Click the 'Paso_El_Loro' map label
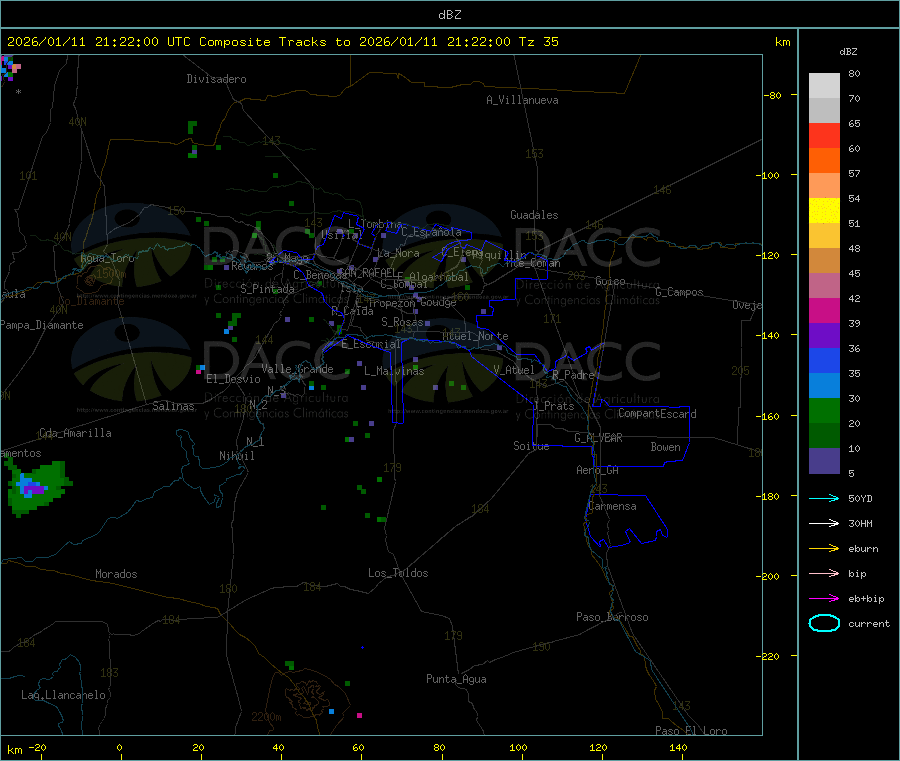The height and width of the screenshot is (761, 900). pyautogui.click(x=692, y=730)
